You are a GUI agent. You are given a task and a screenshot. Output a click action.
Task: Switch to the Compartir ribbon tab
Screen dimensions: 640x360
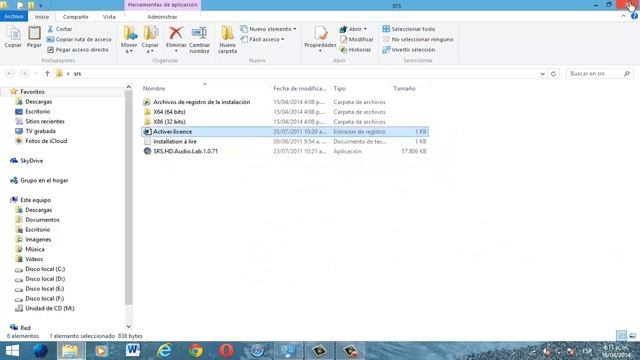click(x=76, y=17)
